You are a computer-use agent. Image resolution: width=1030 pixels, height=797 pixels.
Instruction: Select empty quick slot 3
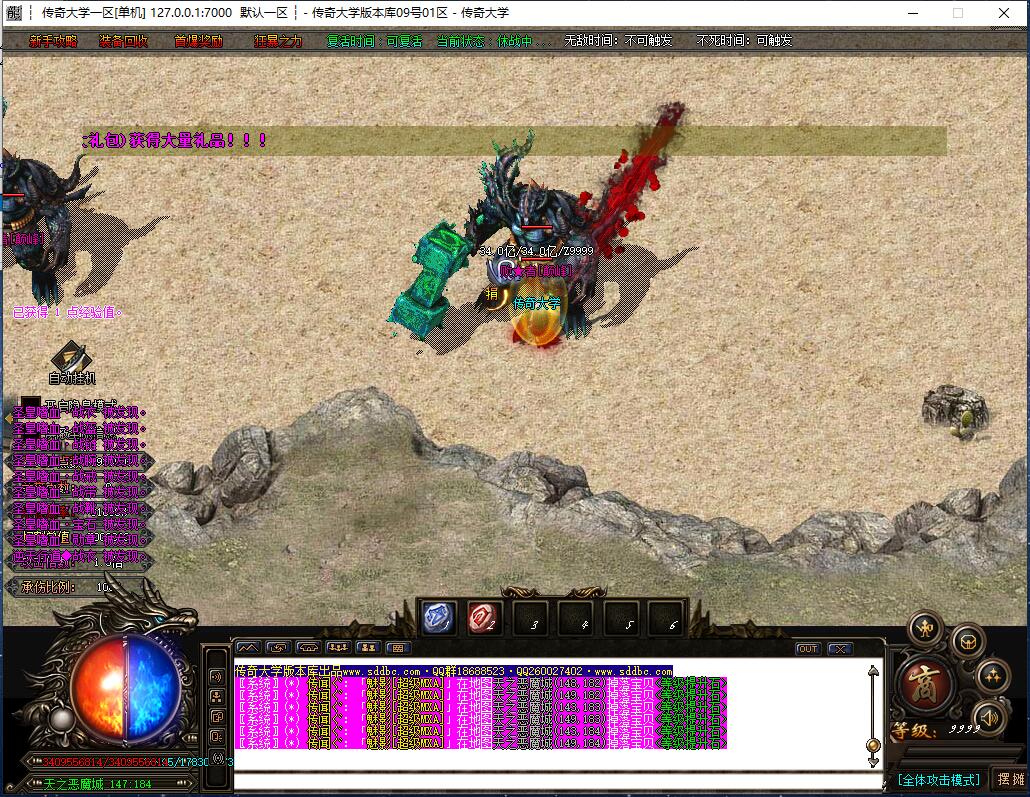(x=530, y=618)
